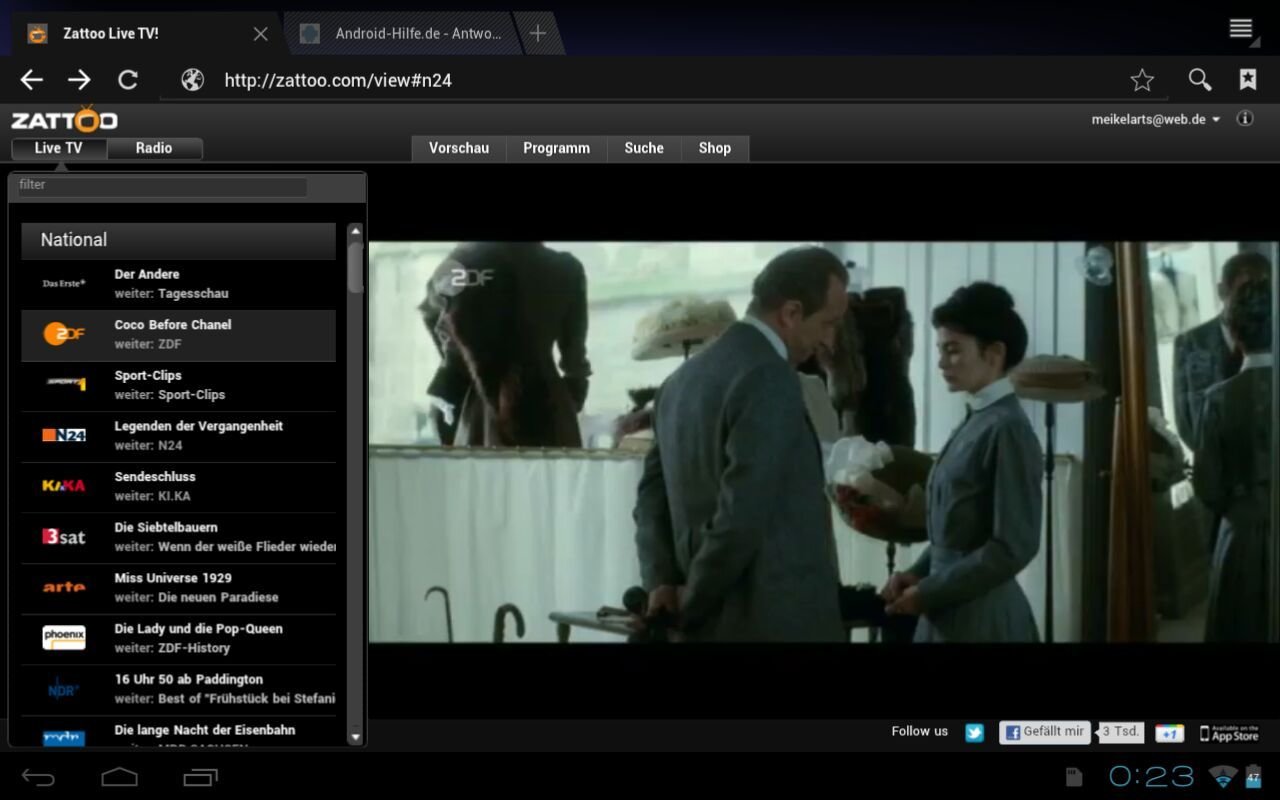The height and width of the screenshot is (800, 1280).
Task: Select the phoenix channel logo
Action: (64, 638)
